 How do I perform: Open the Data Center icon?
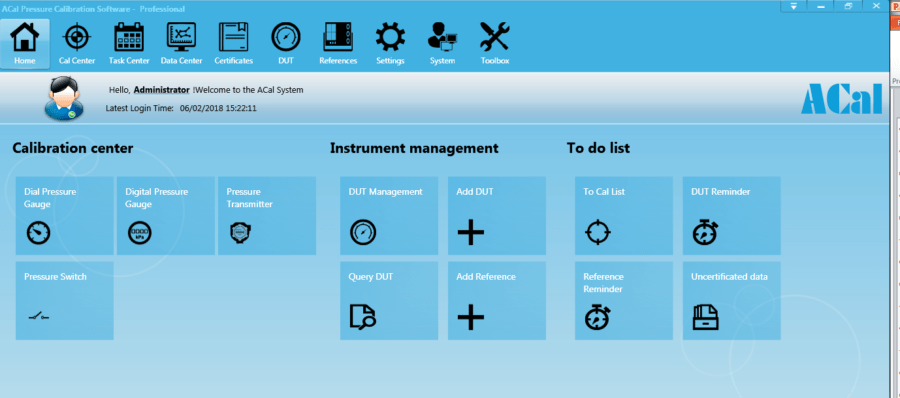click(181, 44)
